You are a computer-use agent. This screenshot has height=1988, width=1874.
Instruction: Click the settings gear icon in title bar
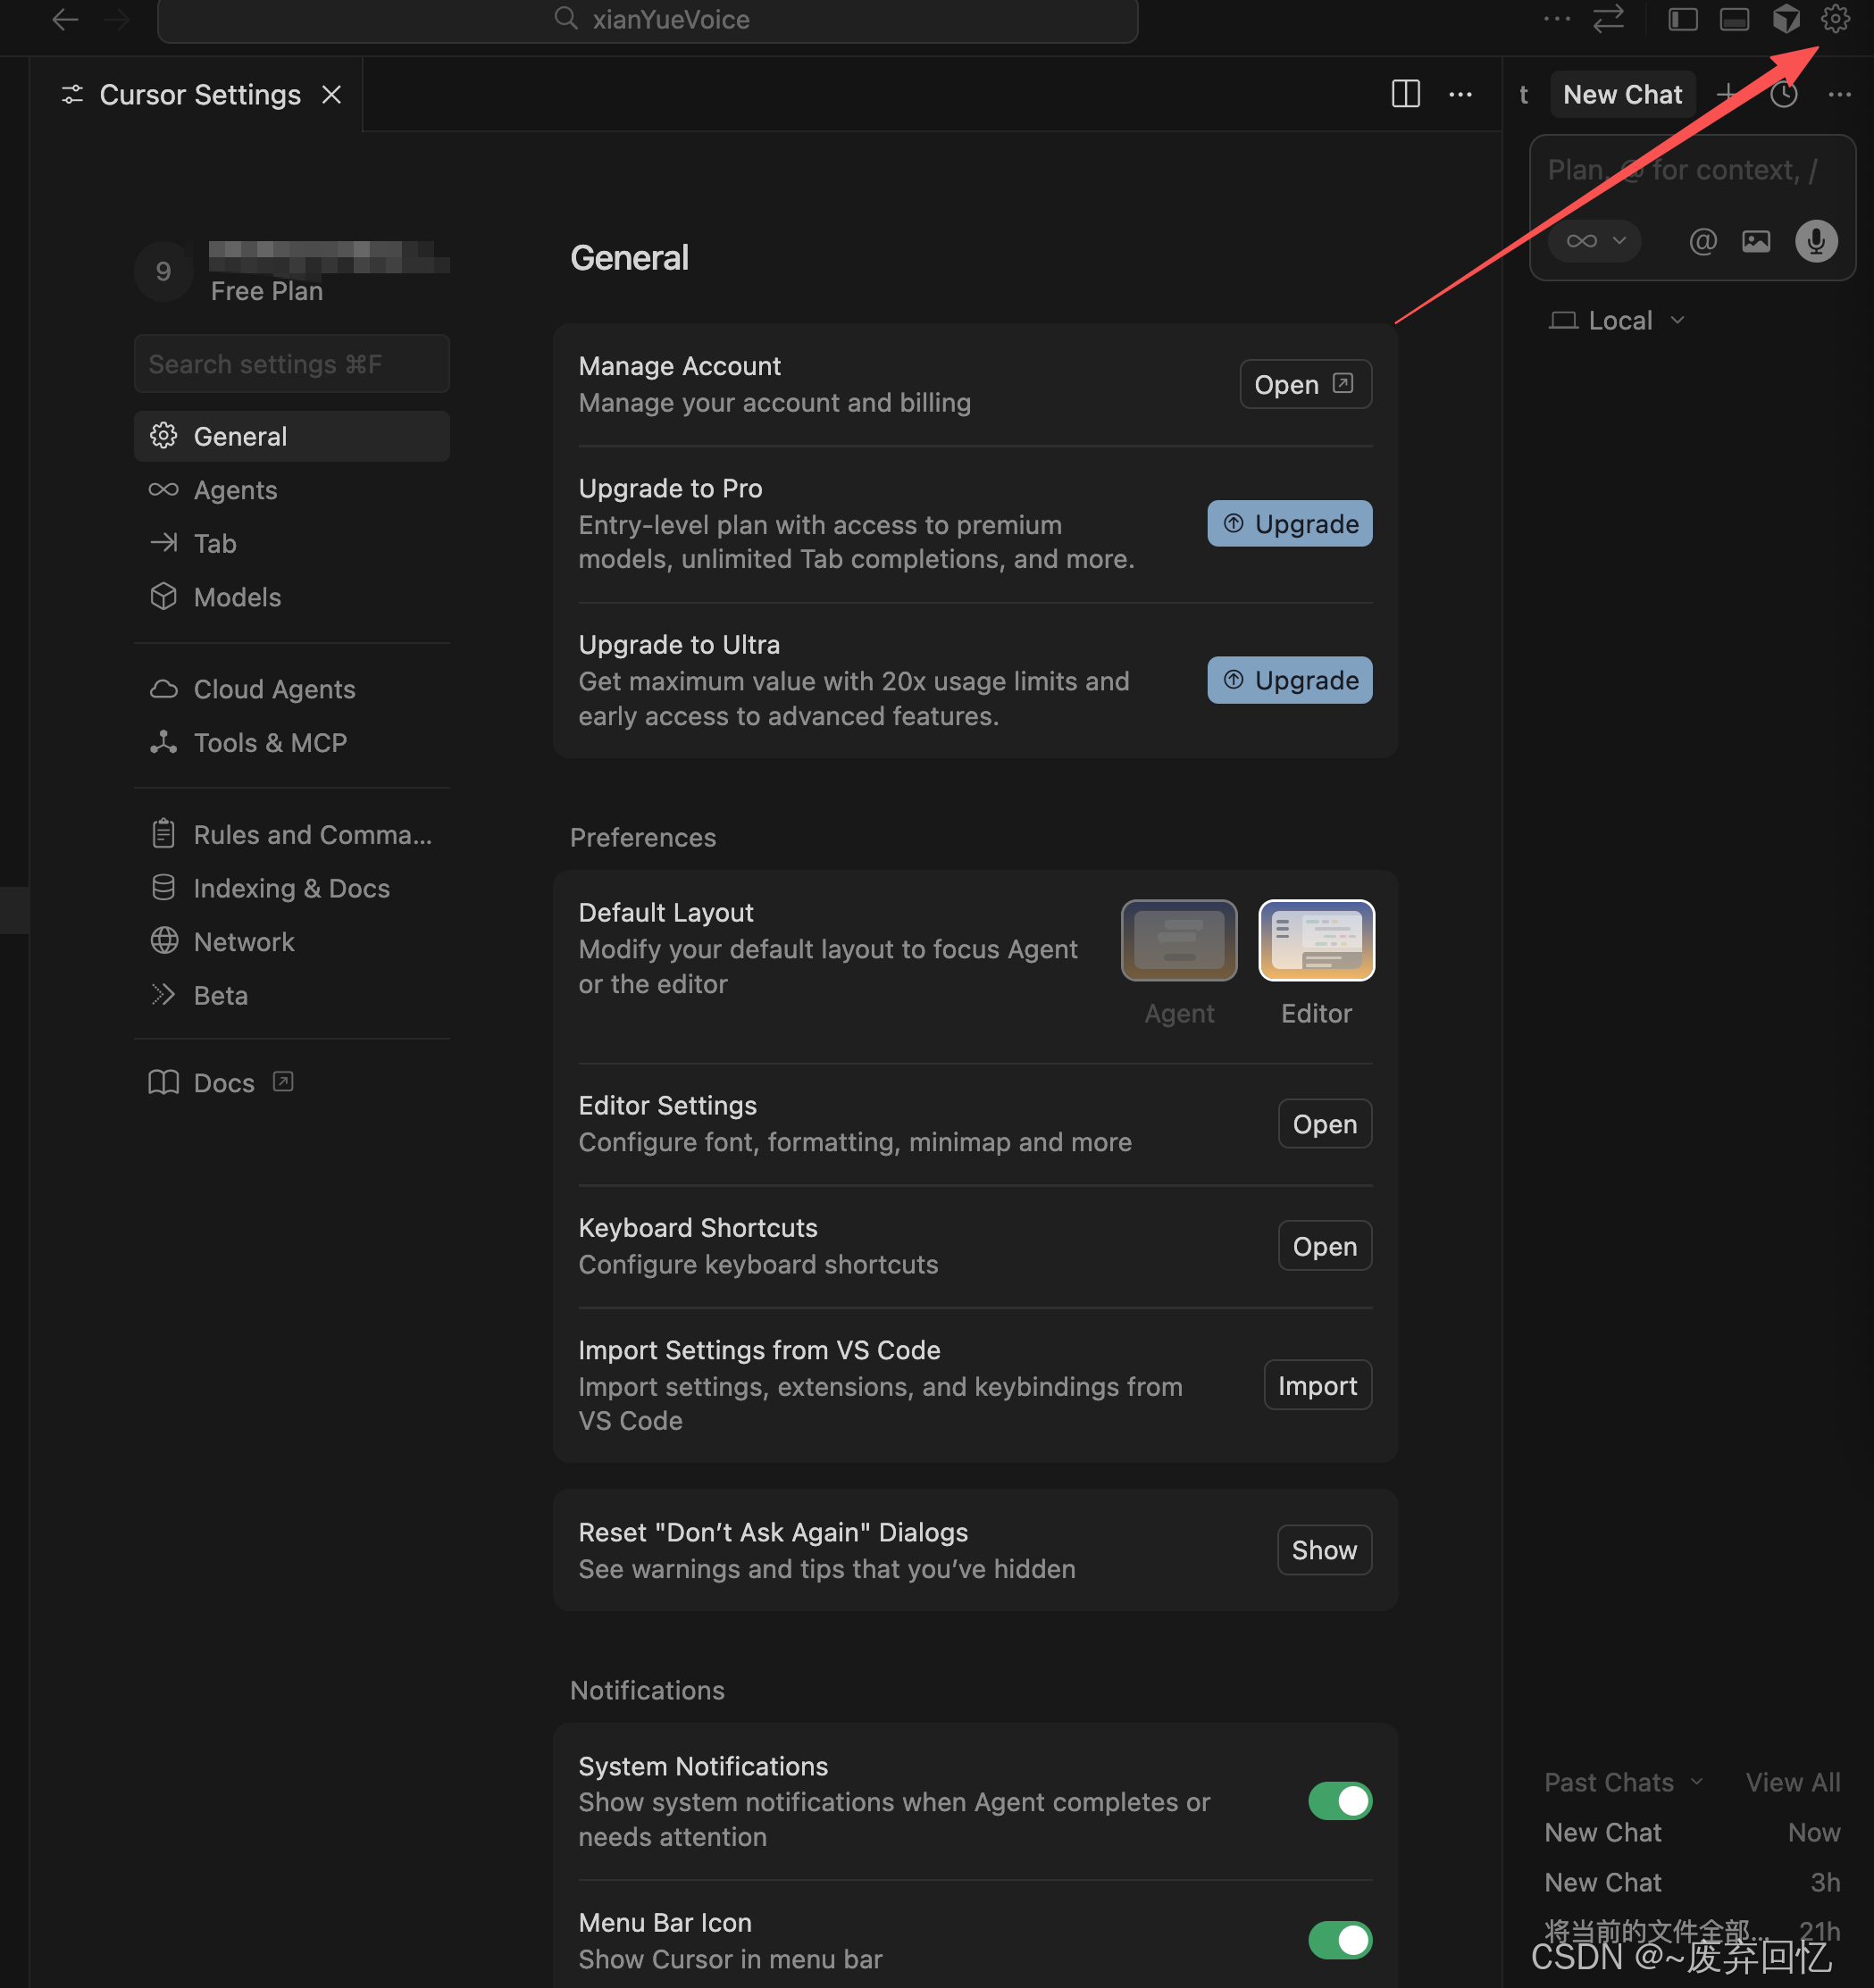[1834, 19]
